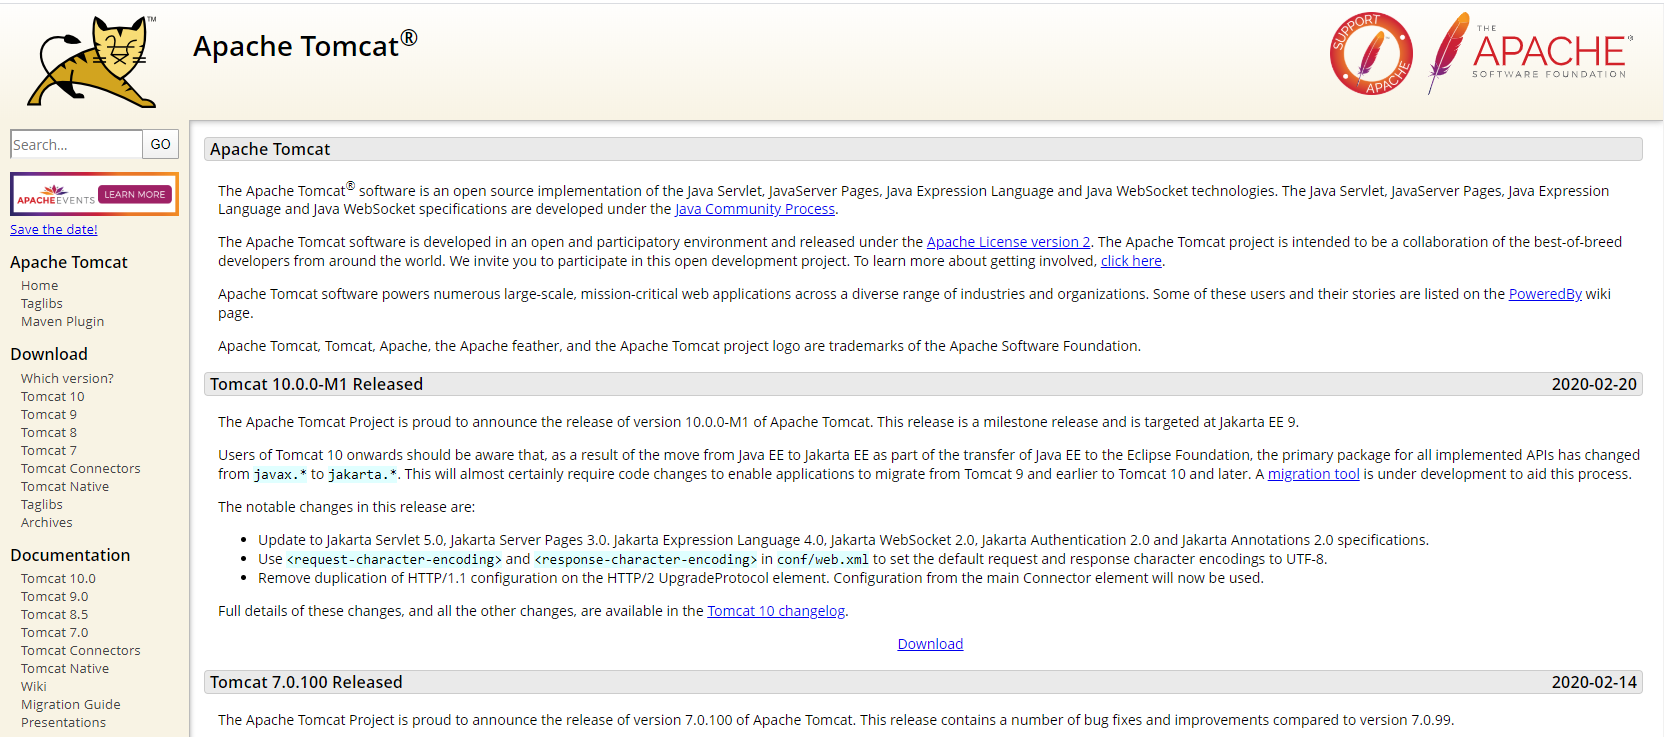The height and width of the screenshot is (737, 1664).
Task: Open the Support Apache badge
Action: pos(1371,54)
